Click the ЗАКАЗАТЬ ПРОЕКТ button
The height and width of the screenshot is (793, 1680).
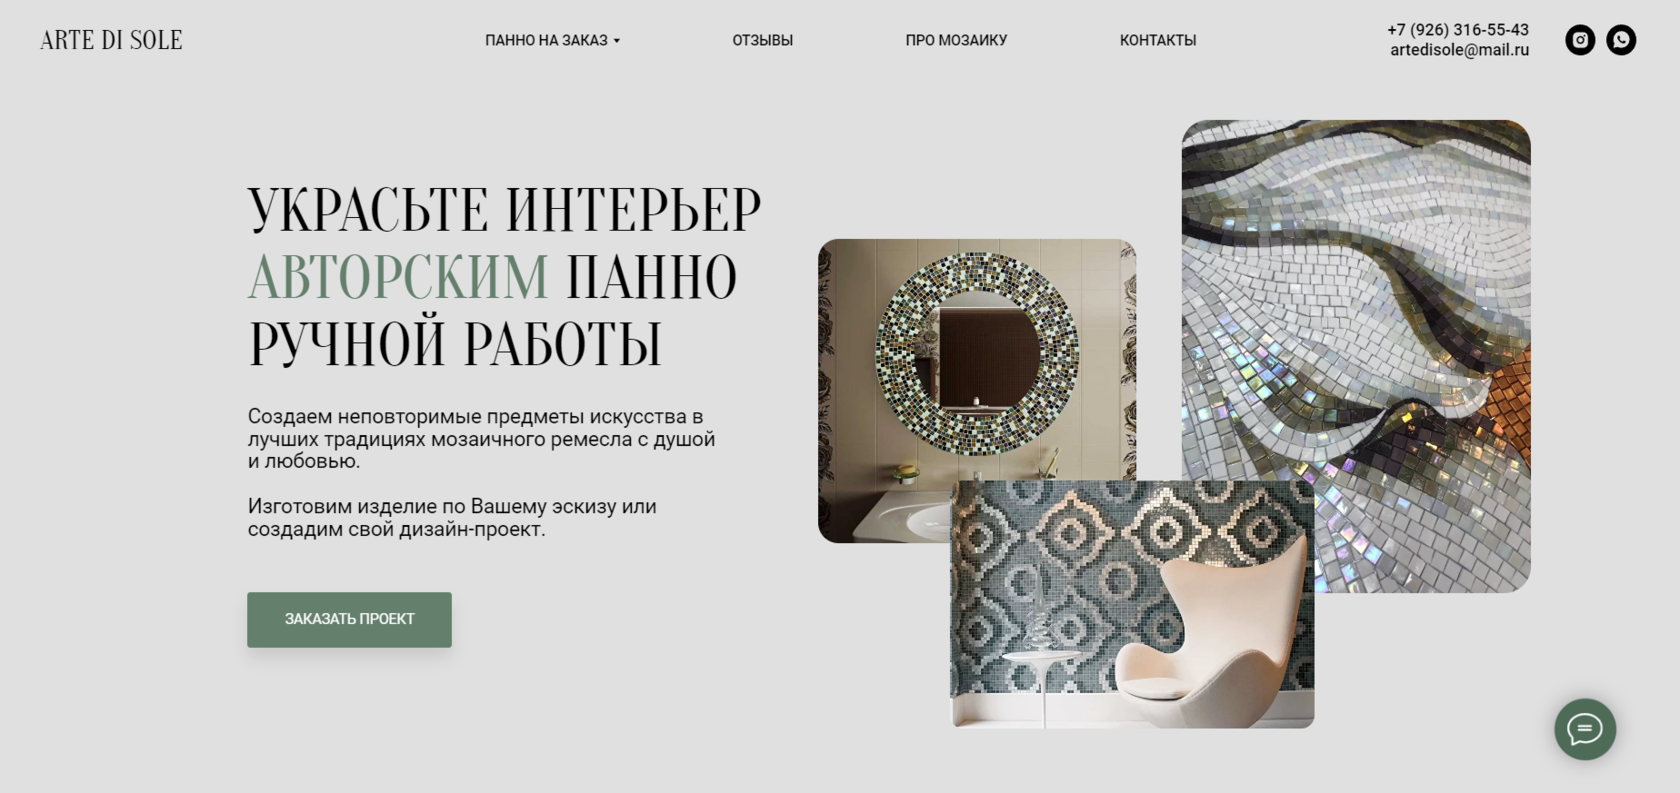coord(349,619)
